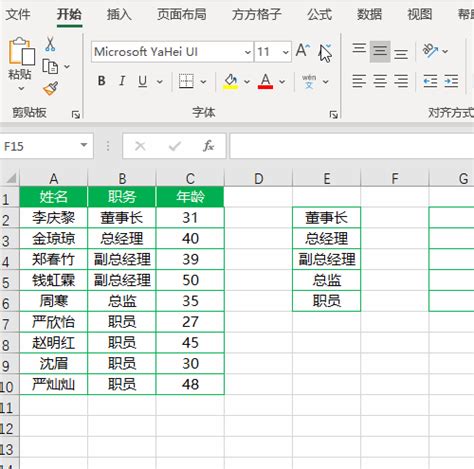The width and height of the screenshot is (474, 469).
Task: Click the Insert Function fx icon
Action: [208, 146]
